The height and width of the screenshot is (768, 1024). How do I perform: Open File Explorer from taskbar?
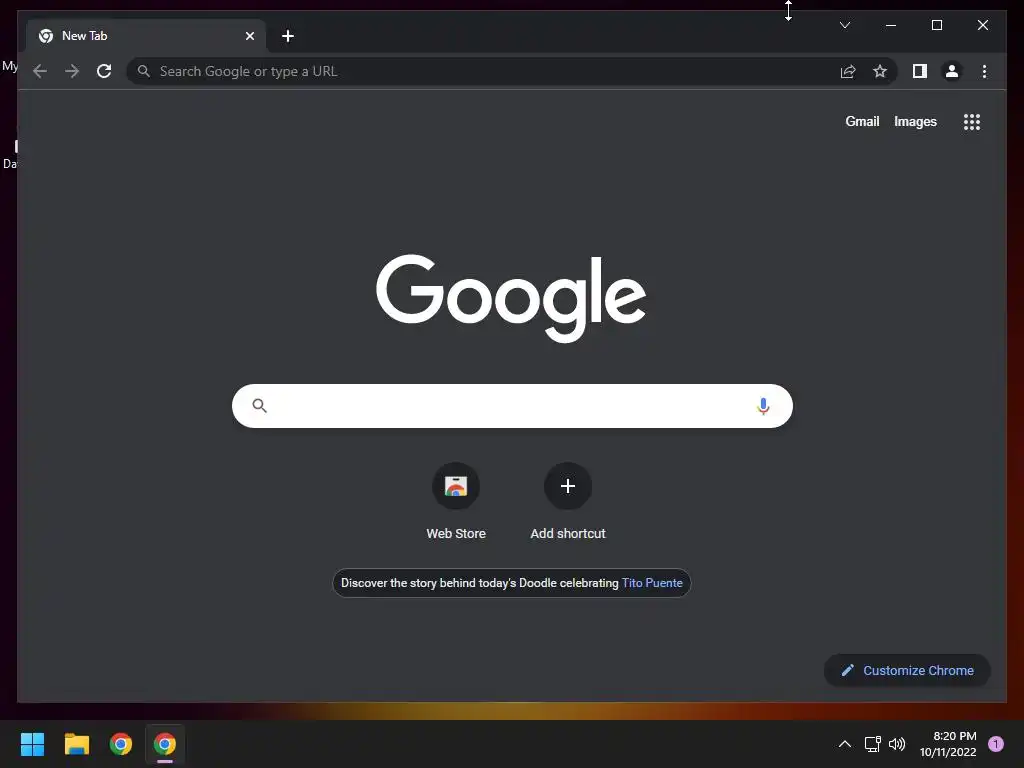76,744
